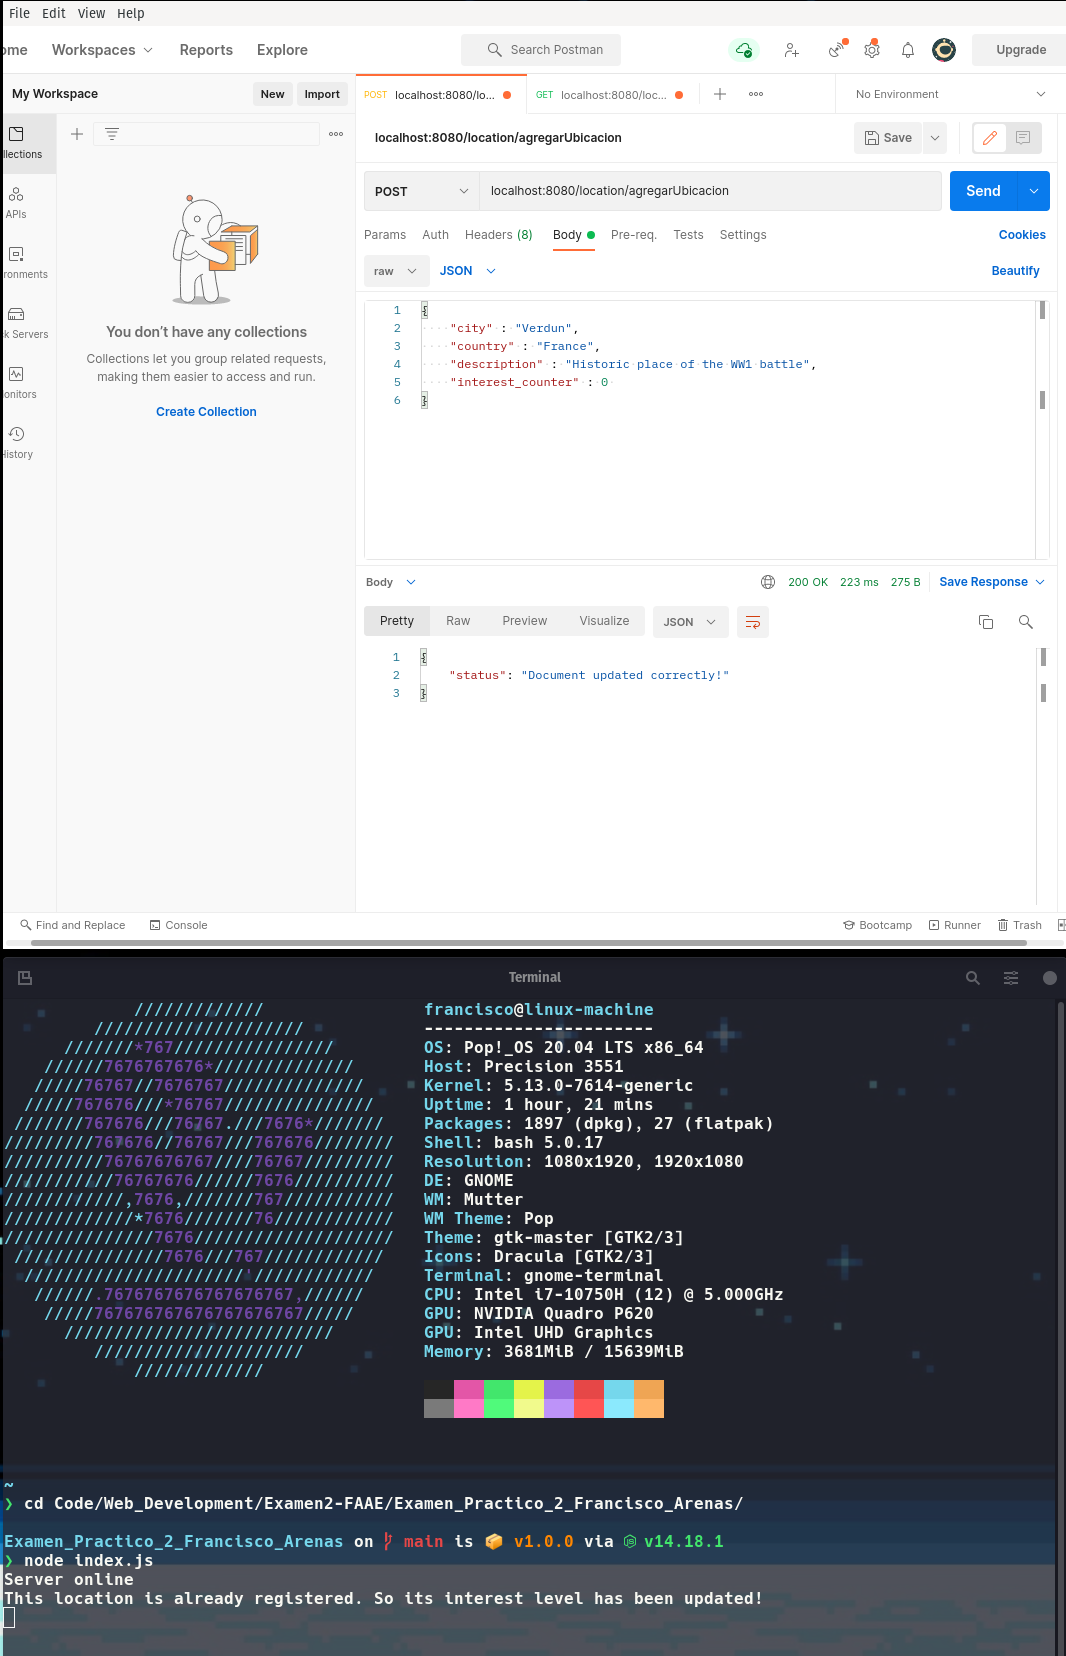Click the capture requests satellite icon
The width and height of the screenshot is (1066, 1656).
coord(837,49)
